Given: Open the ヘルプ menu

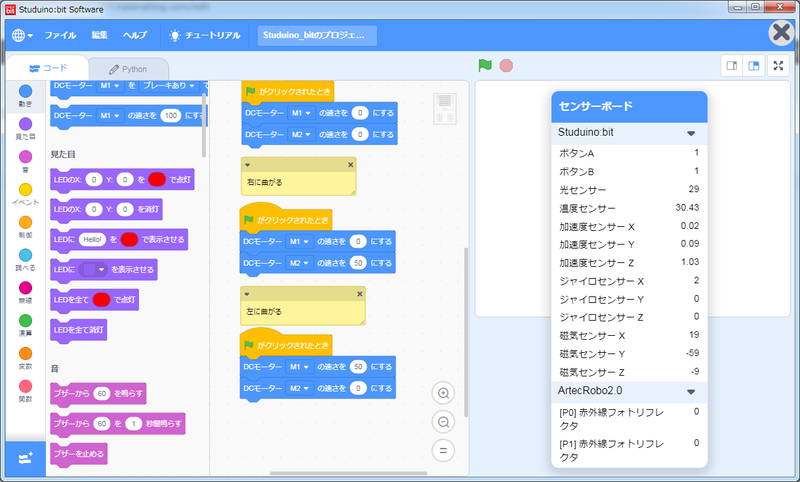Looking at the screenshot, I should coord(135,35).
